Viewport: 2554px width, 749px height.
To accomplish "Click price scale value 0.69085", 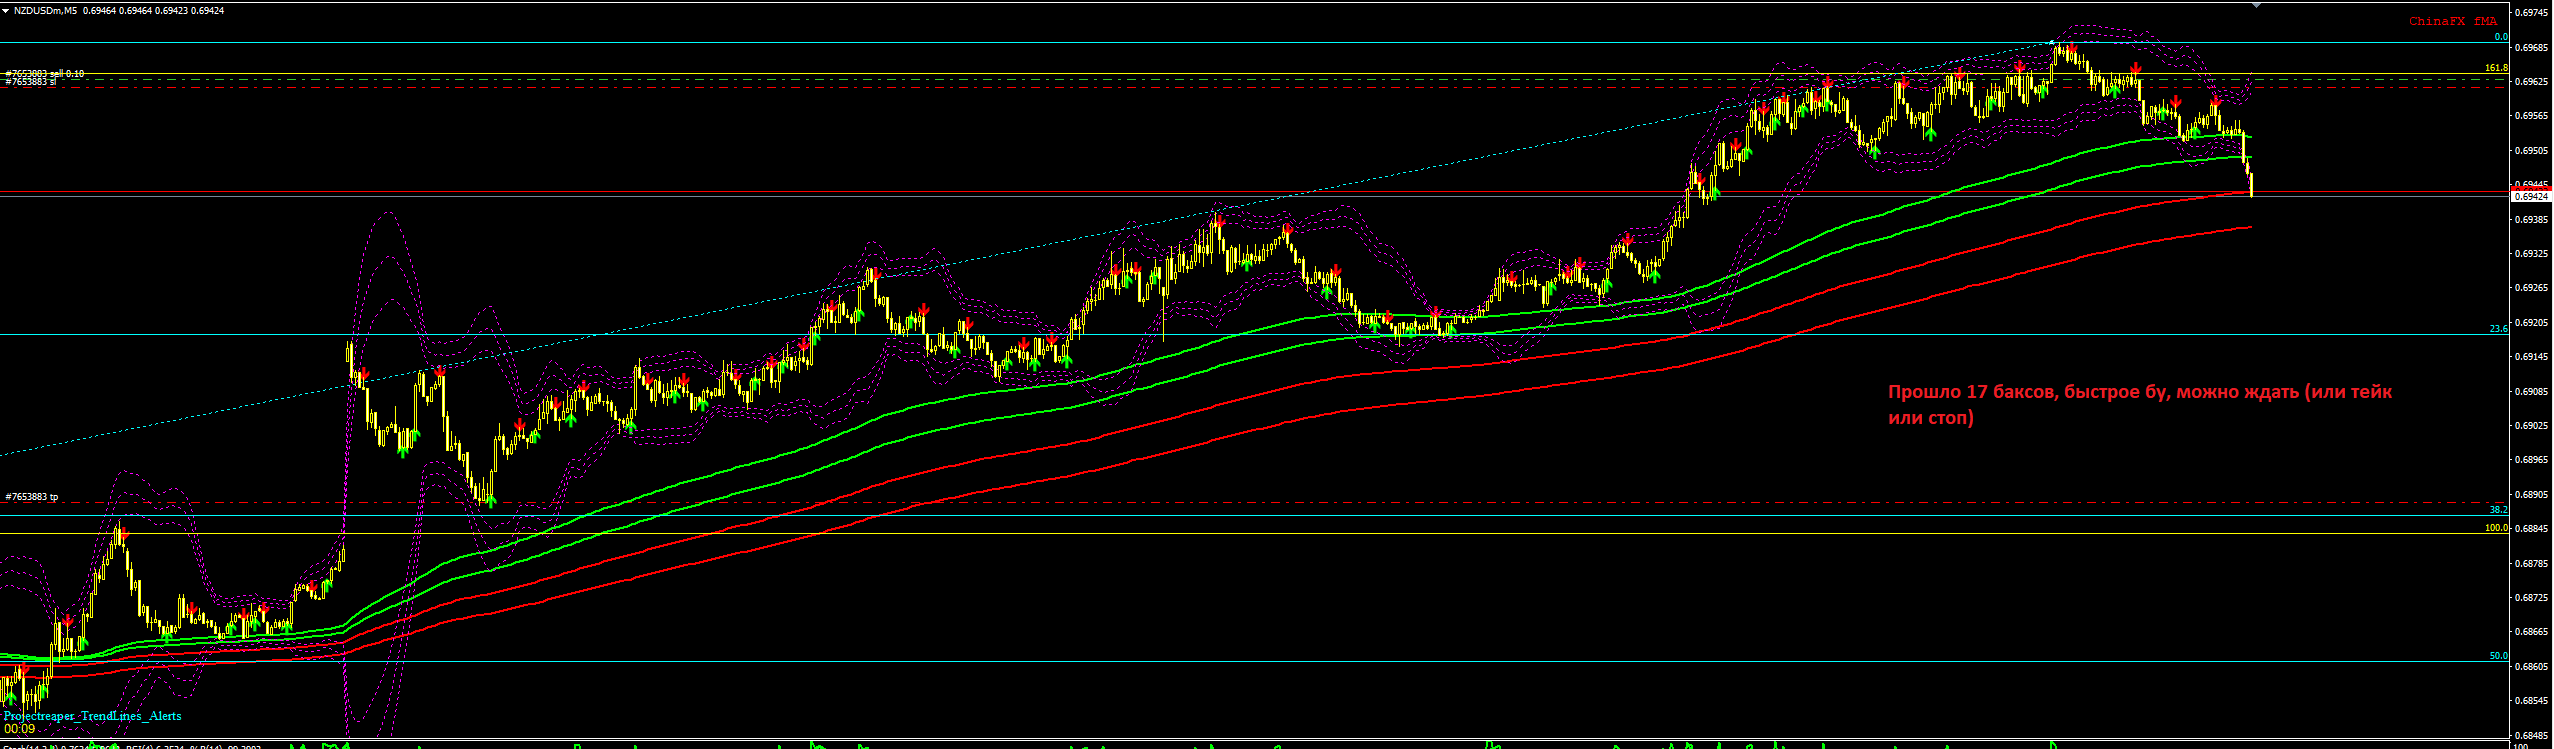I will [x=2533, y=392].
